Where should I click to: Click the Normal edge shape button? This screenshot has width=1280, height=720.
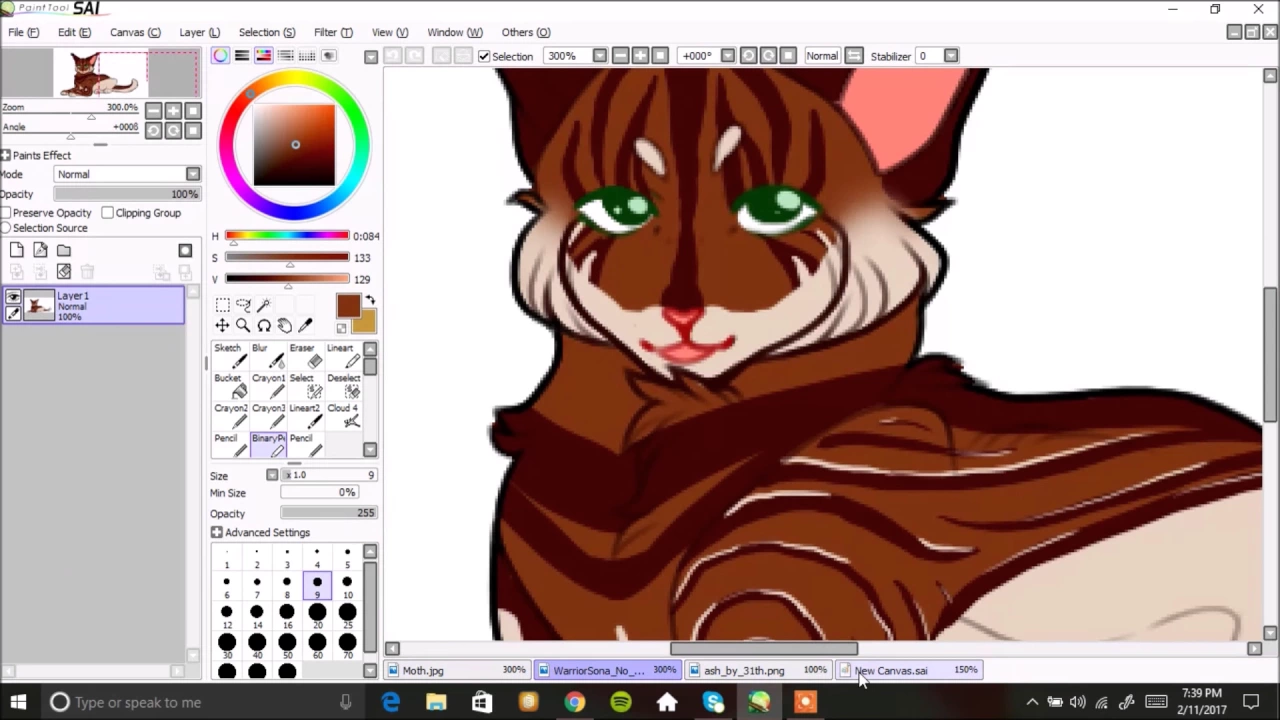pos(822,56)
